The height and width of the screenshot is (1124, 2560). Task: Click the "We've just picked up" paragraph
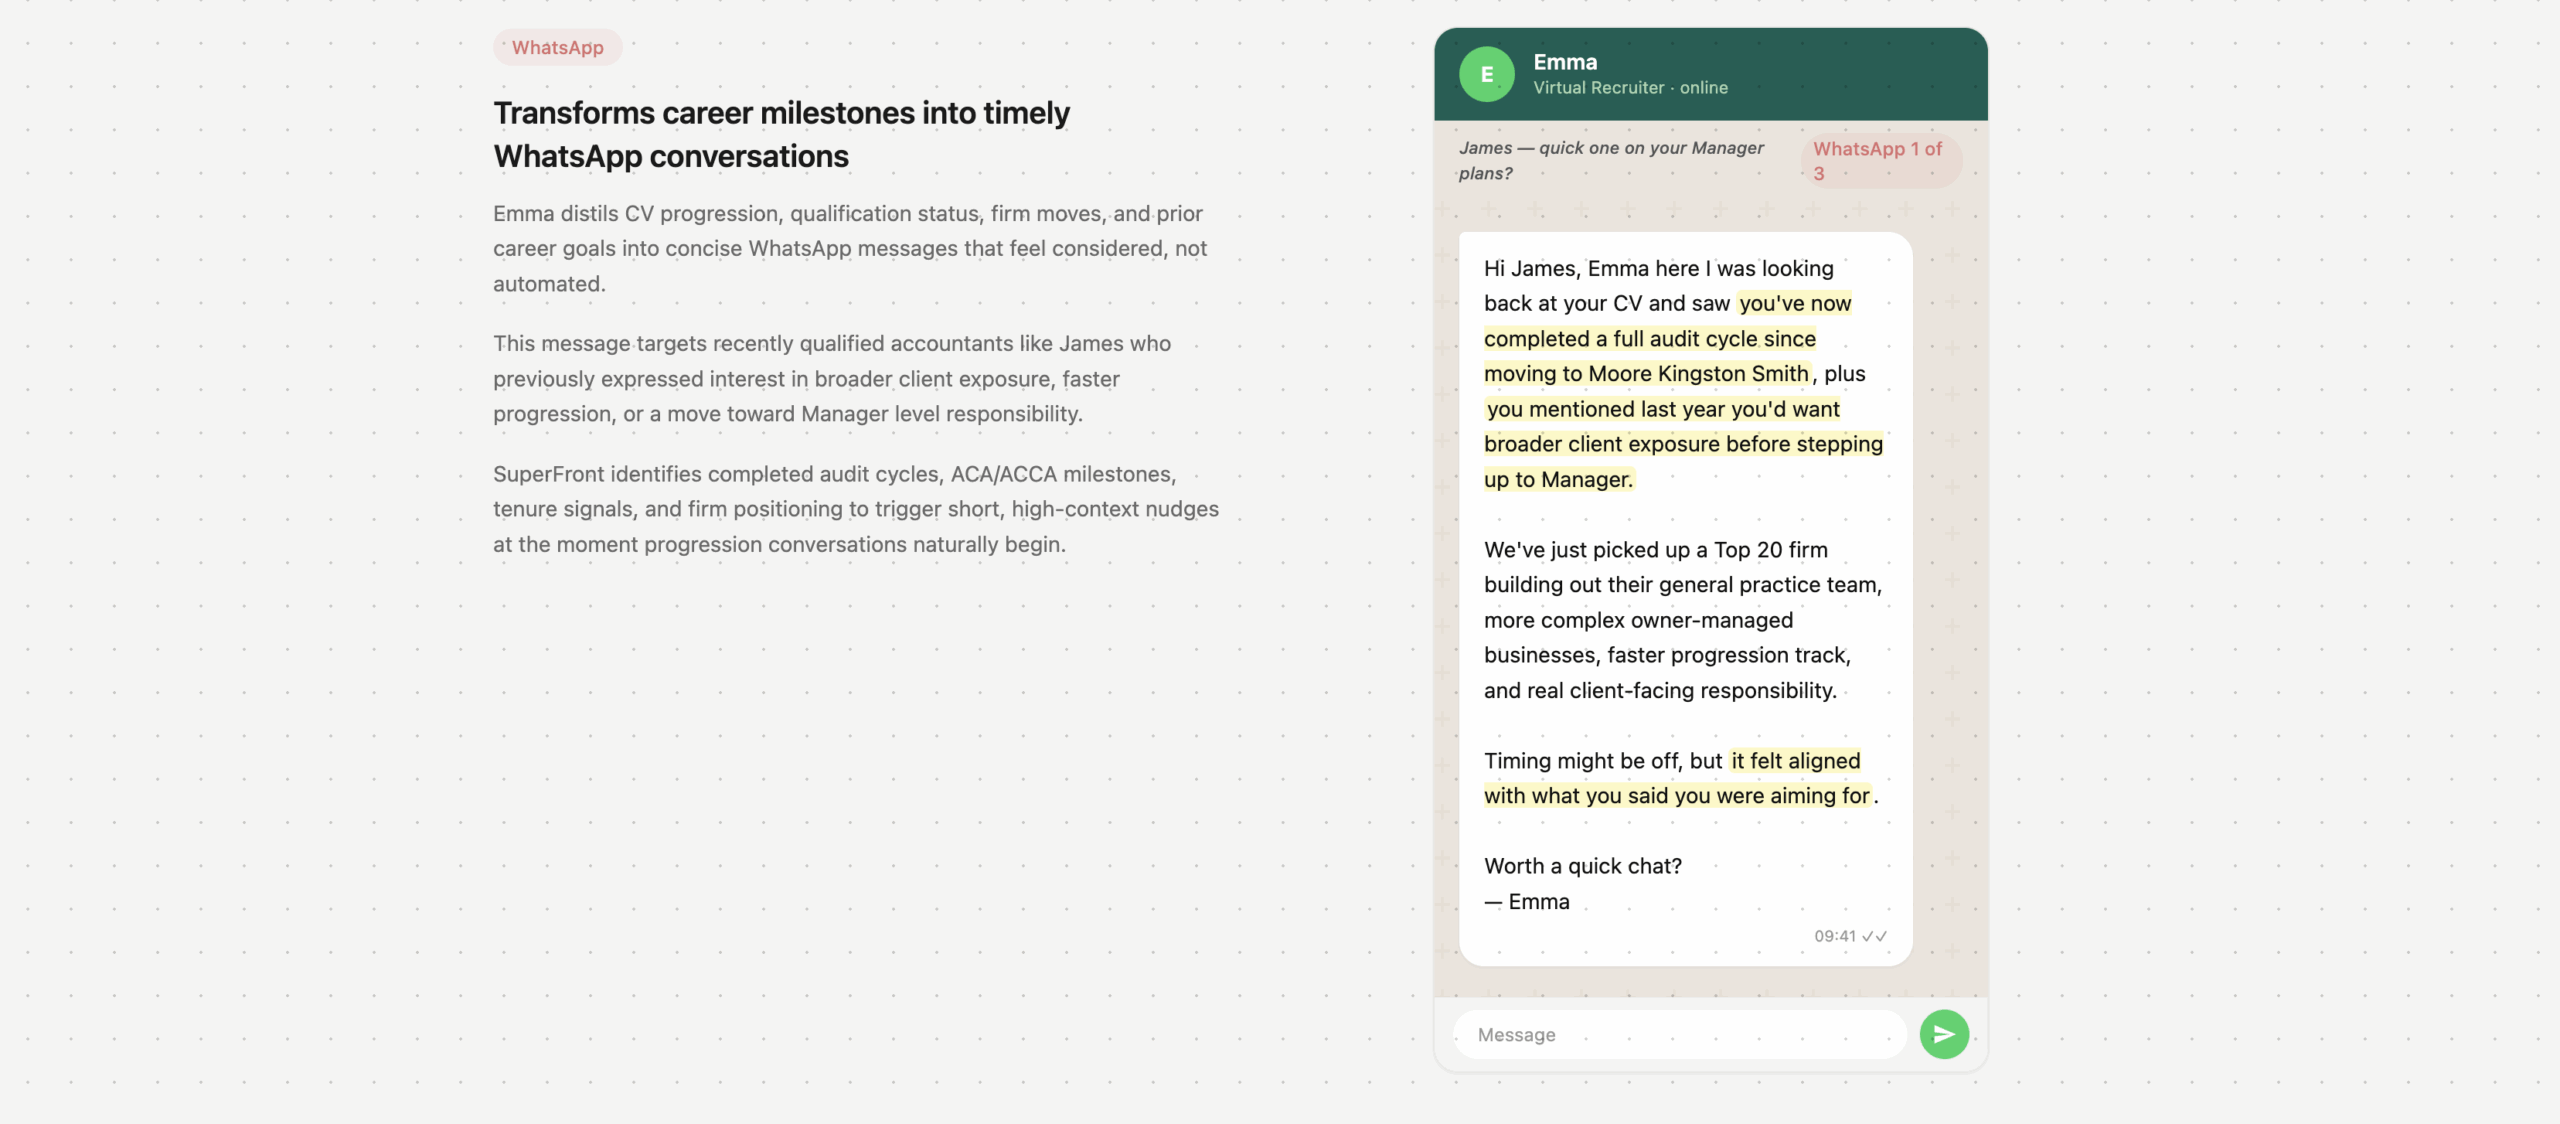point(1682,620)
